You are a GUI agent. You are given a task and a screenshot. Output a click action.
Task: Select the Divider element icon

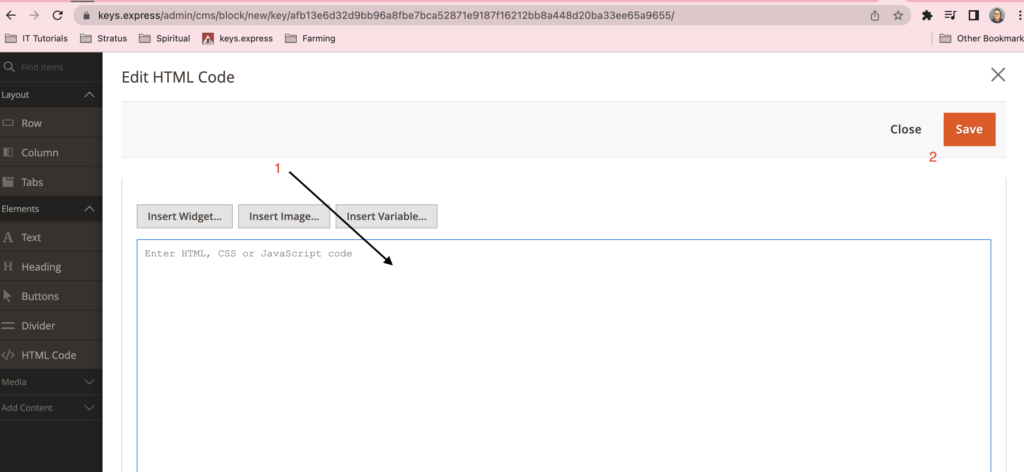tap(9, 326)
